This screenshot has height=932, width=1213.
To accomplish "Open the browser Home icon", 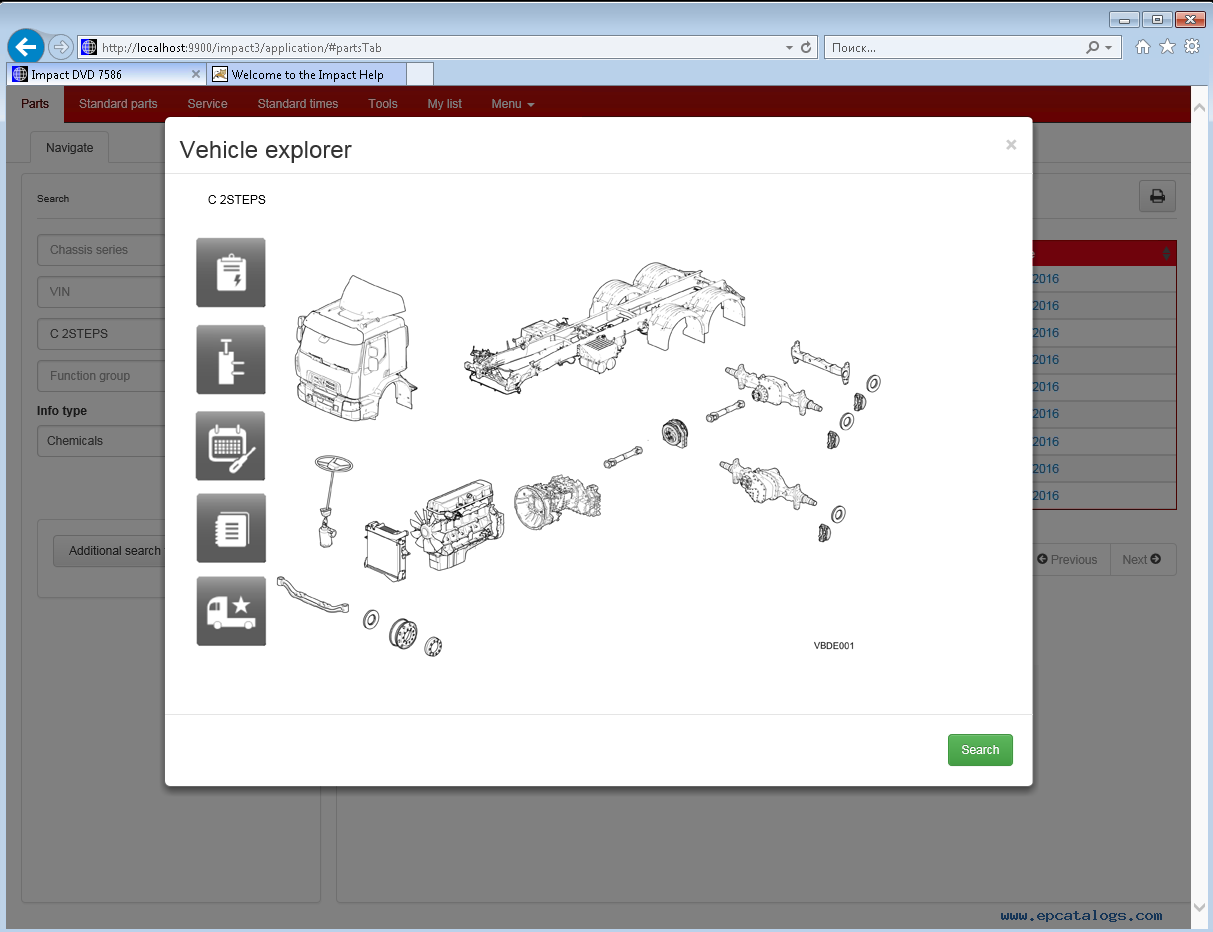I will 1142,47.
